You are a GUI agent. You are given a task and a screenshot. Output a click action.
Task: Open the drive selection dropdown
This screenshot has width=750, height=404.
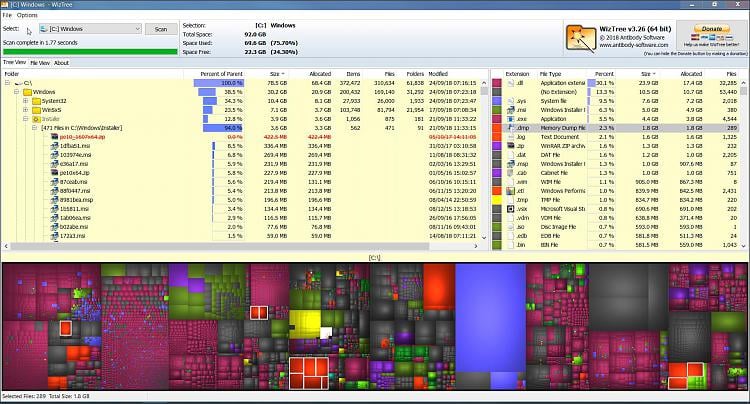click(x=90, y=29)
